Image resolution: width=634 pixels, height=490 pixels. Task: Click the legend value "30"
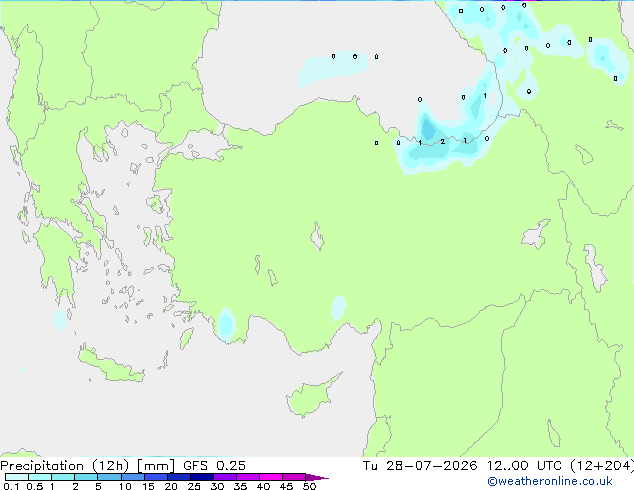point(217,486)
